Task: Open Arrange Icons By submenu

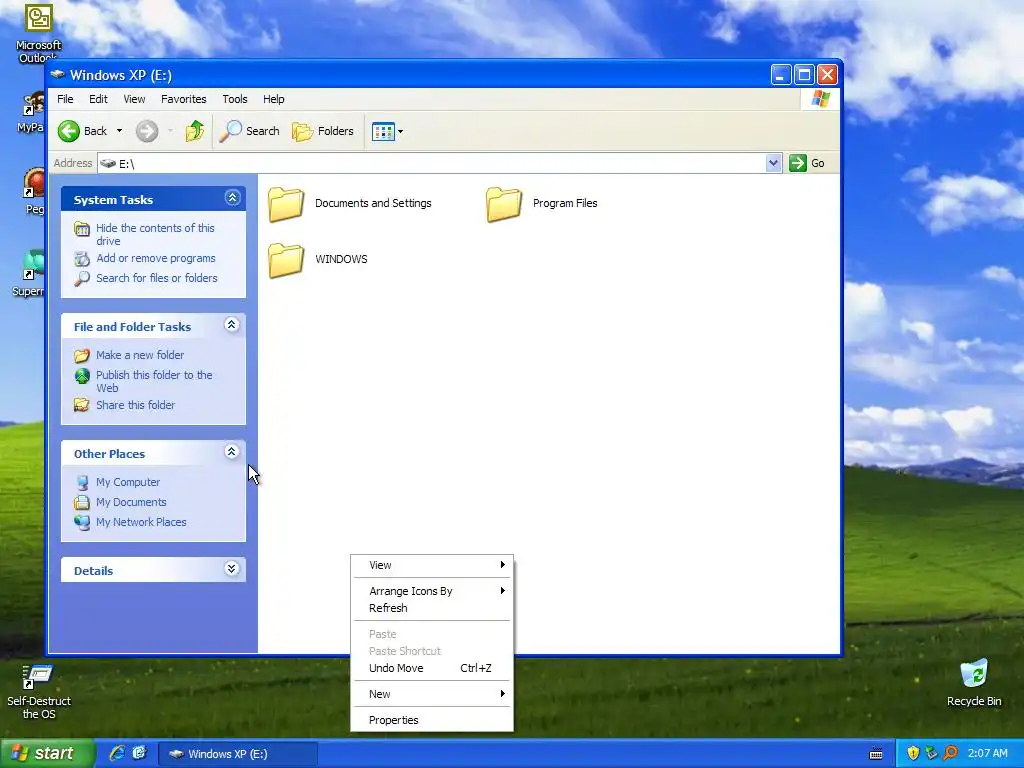Action: (x=432, y=591)
